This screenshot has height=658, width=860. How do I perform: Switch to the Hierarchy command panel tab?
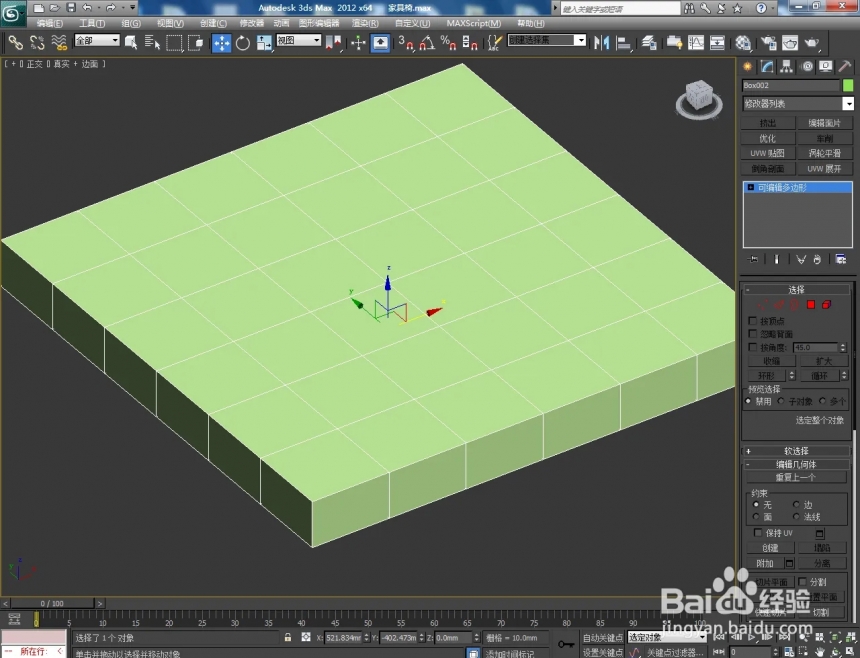tap(787, 66)
